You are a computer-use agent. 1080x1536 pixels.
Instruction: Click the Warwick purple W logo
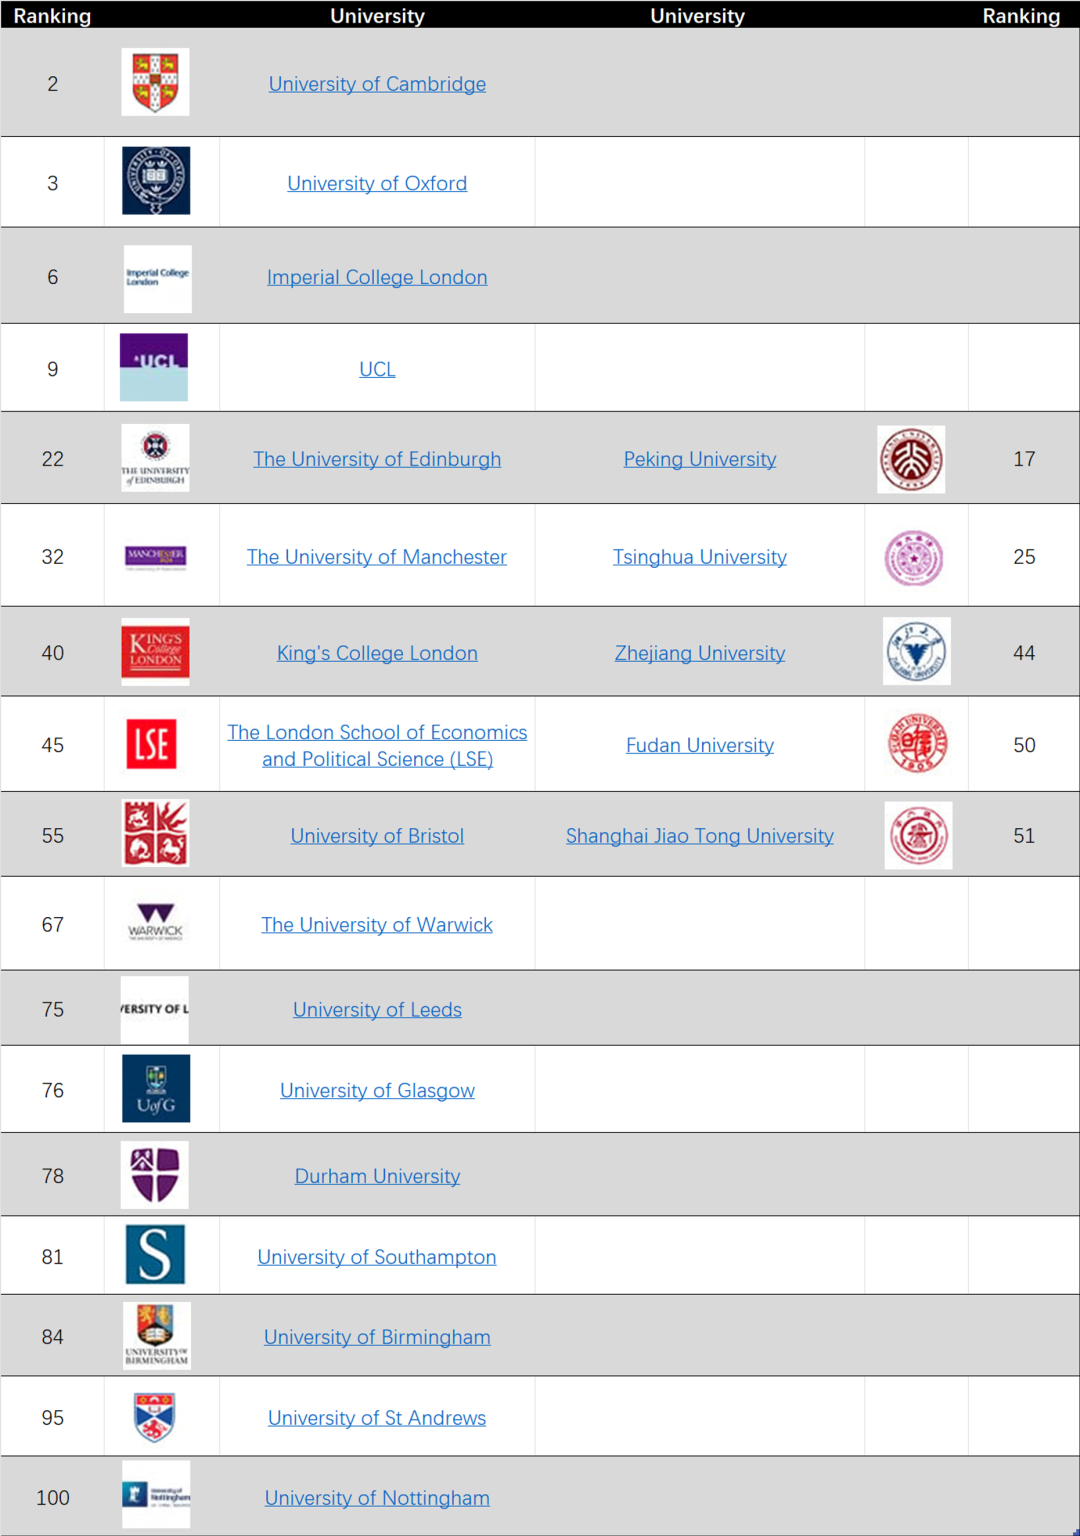(156, 922)
